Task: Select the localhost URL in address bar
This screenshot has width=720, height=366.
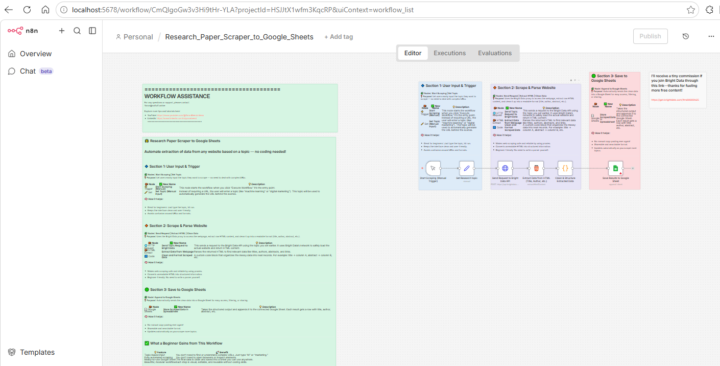Action: pyautogui.click(x=242, y=10)
